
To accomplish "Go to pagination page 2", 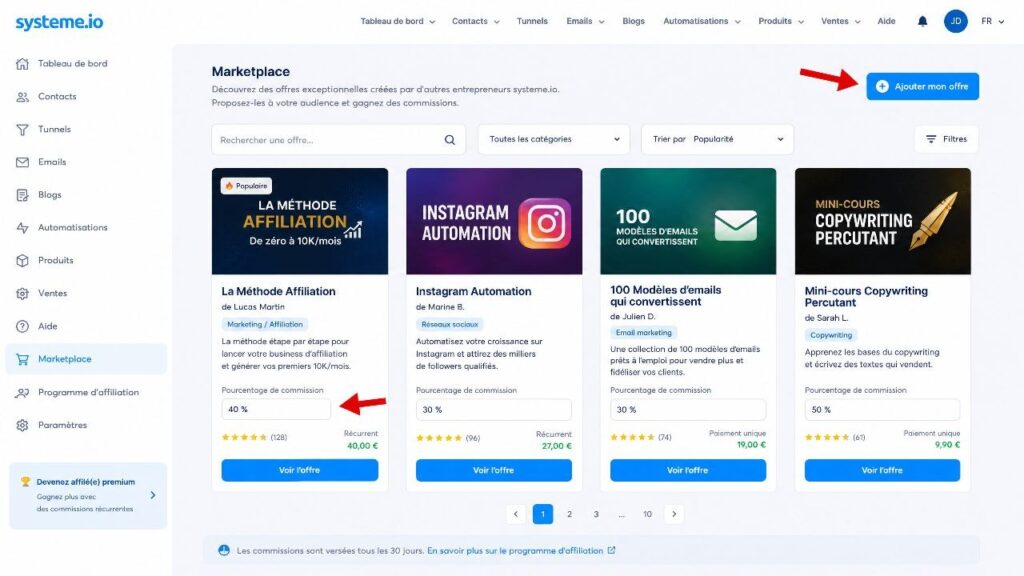I will tap(569, 514).
